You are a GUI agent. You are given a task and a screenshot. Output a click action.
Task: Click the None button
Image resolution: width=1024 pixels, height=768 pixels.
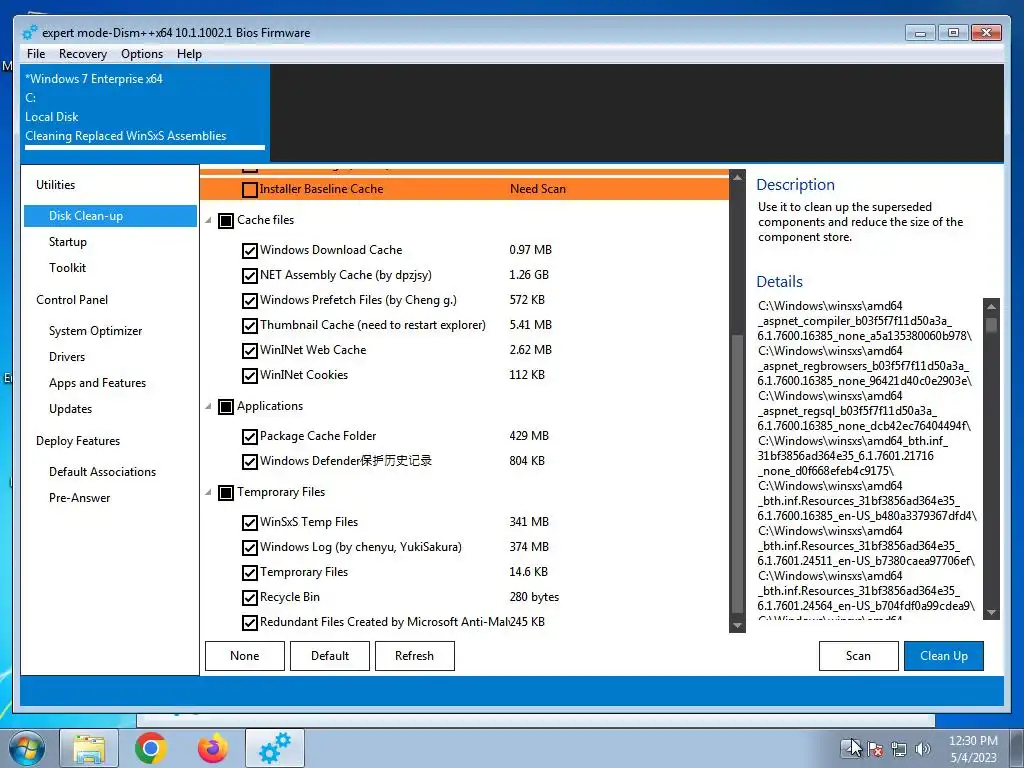(245, 656)
